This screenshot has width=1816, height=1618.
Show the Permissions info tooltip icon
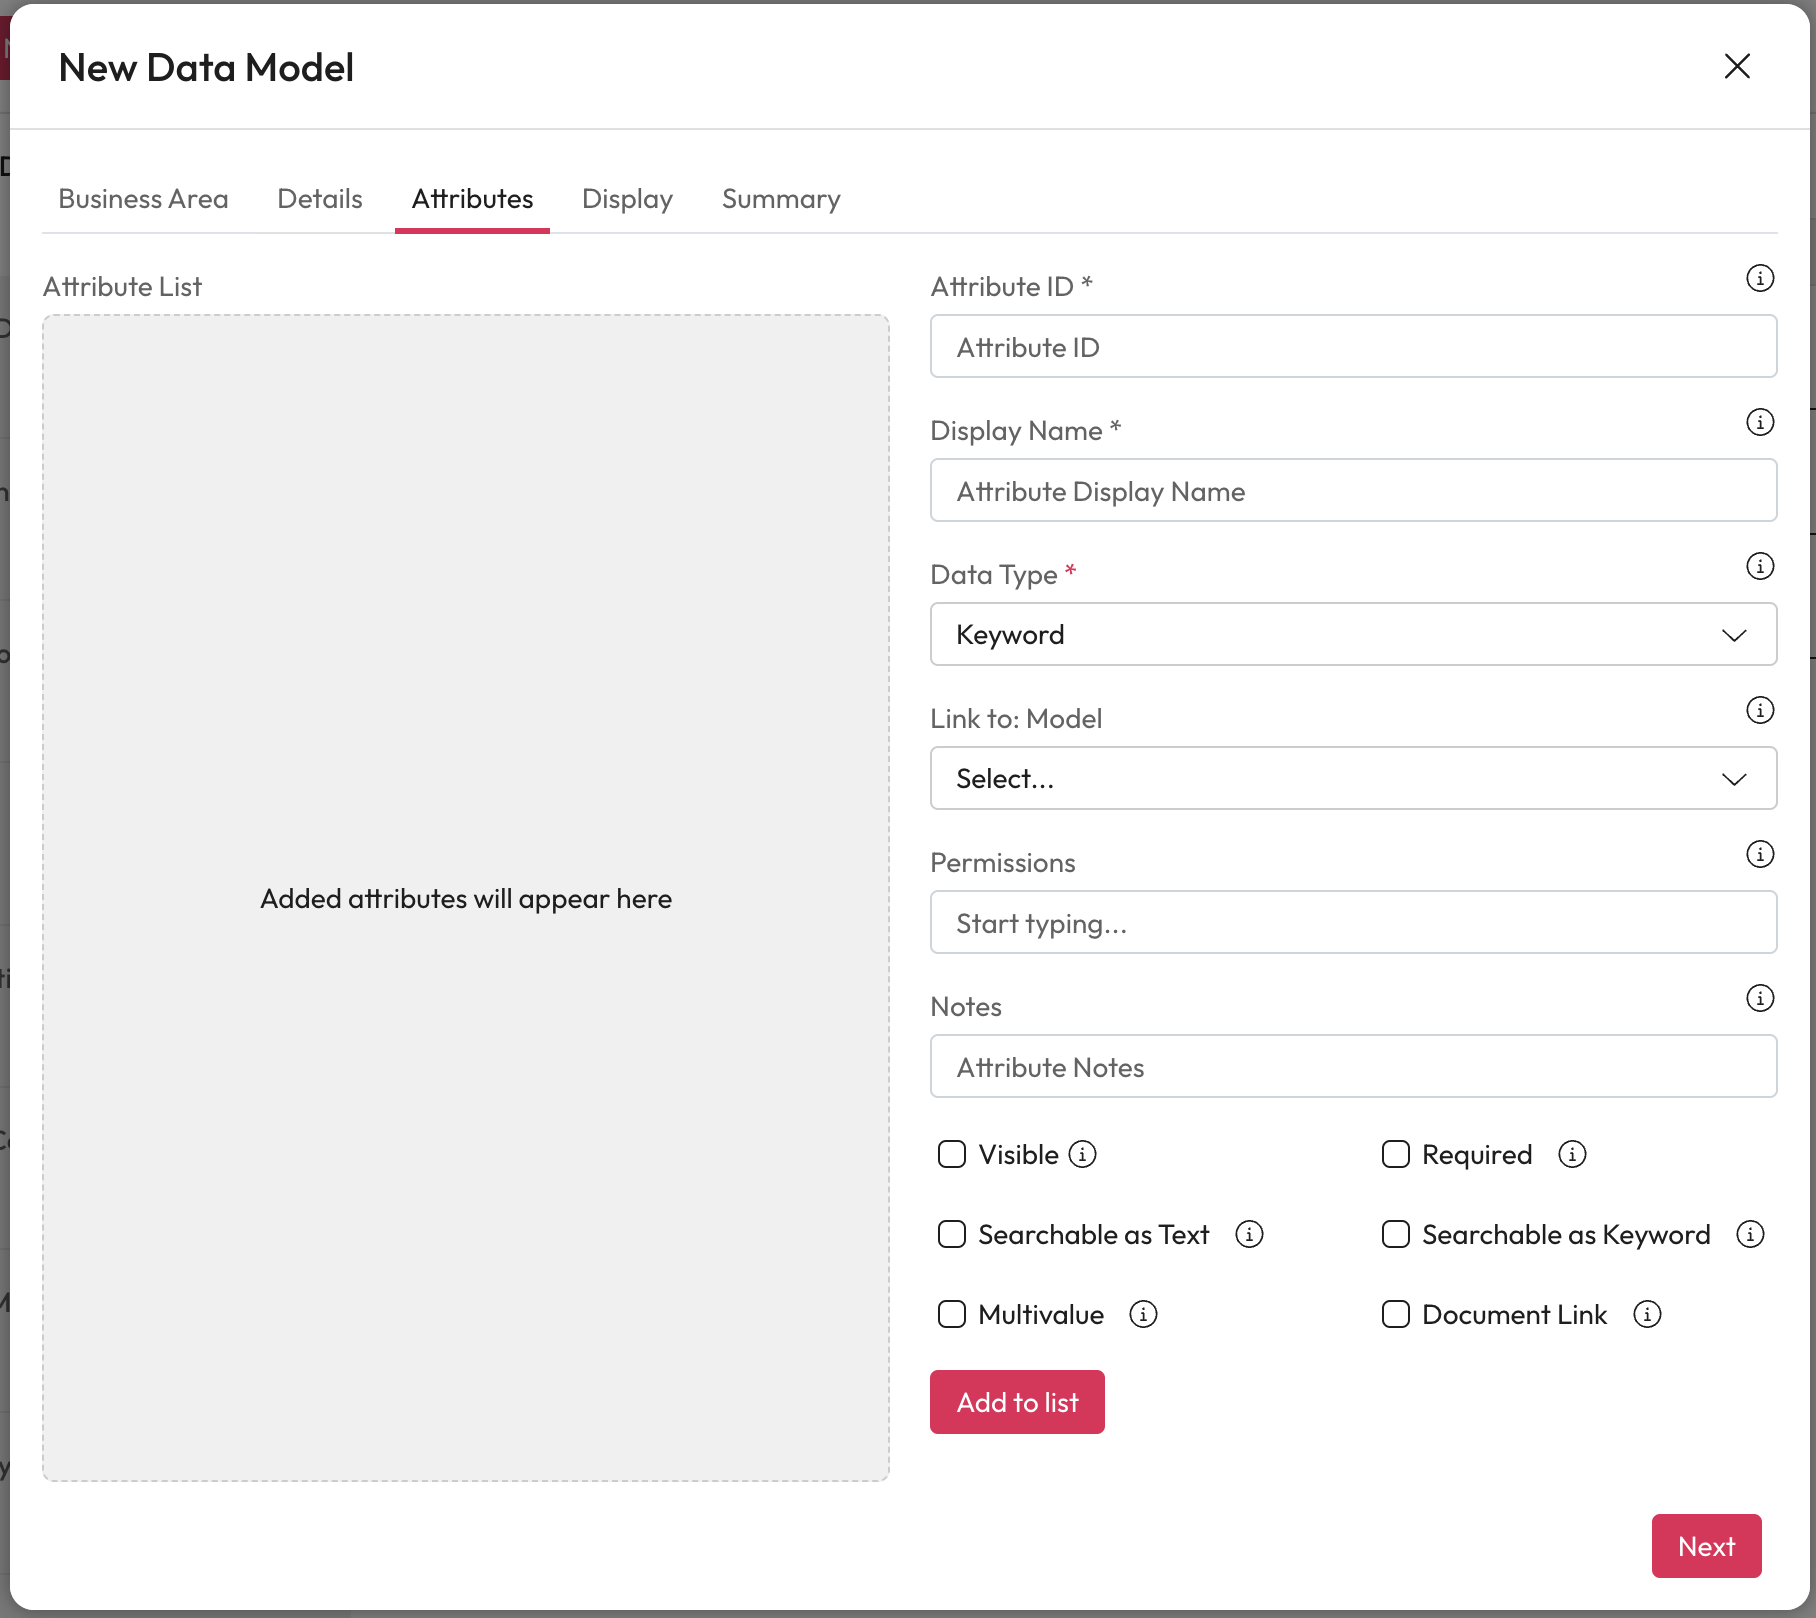[x=1759, y=854]
